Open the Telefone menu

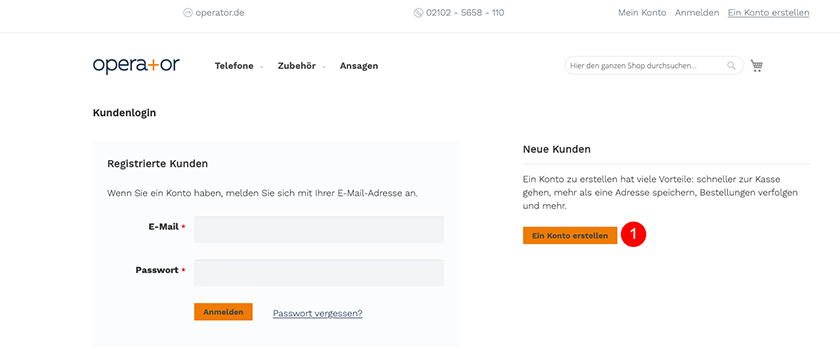234,66
